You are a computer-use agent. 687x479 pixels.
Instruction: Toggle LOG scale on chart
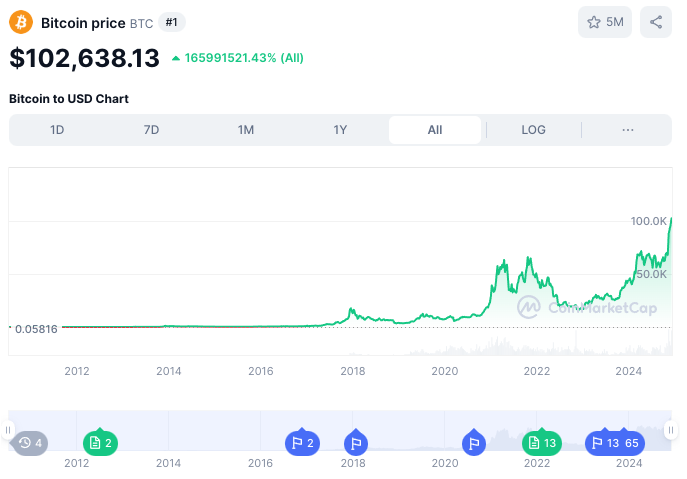[534, 130]
